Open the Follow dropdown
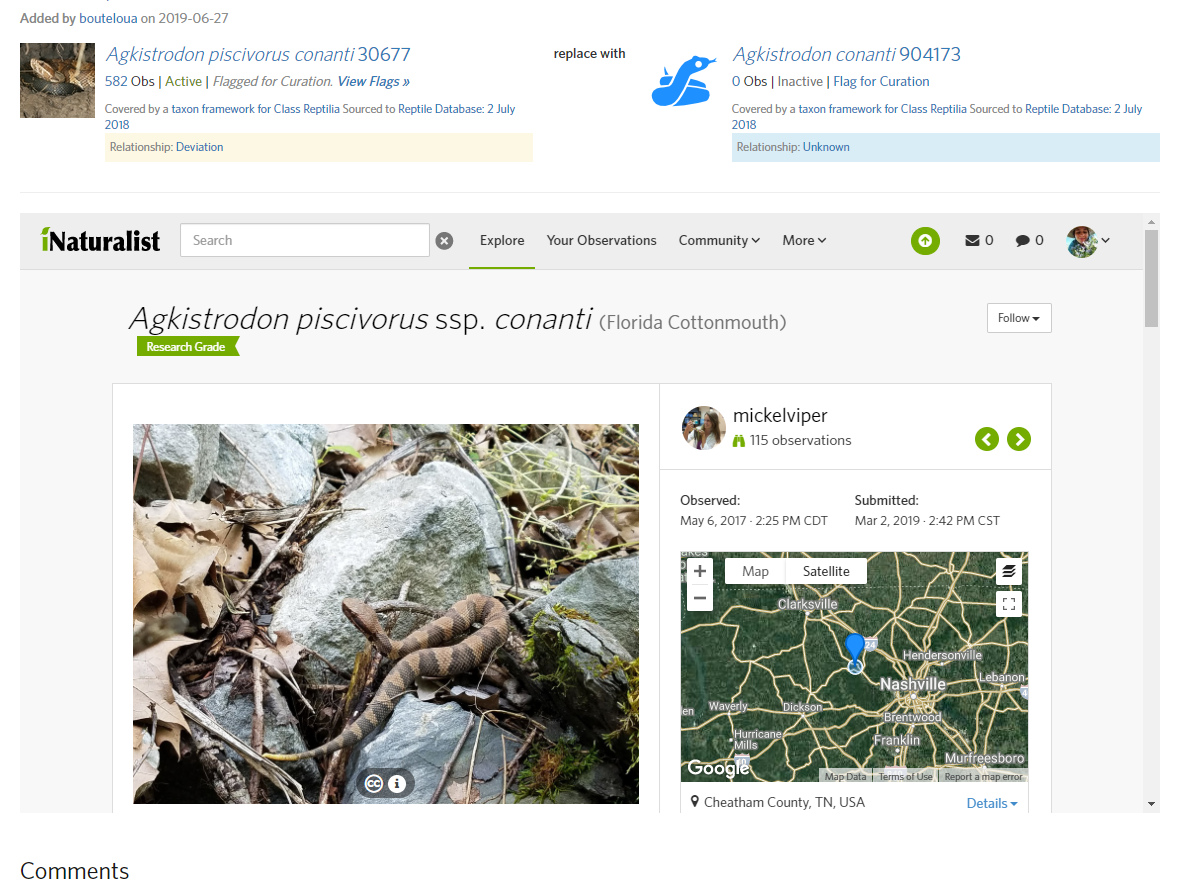 tap(1019, 318)
